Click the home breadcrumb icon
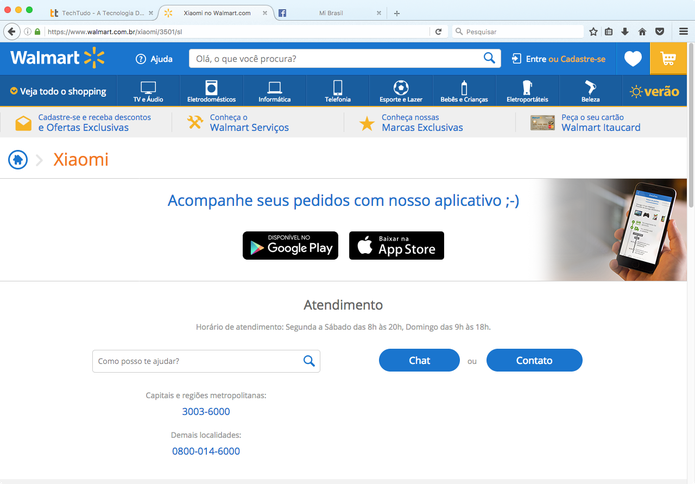 pyautogui.click(x=18, y=160)
